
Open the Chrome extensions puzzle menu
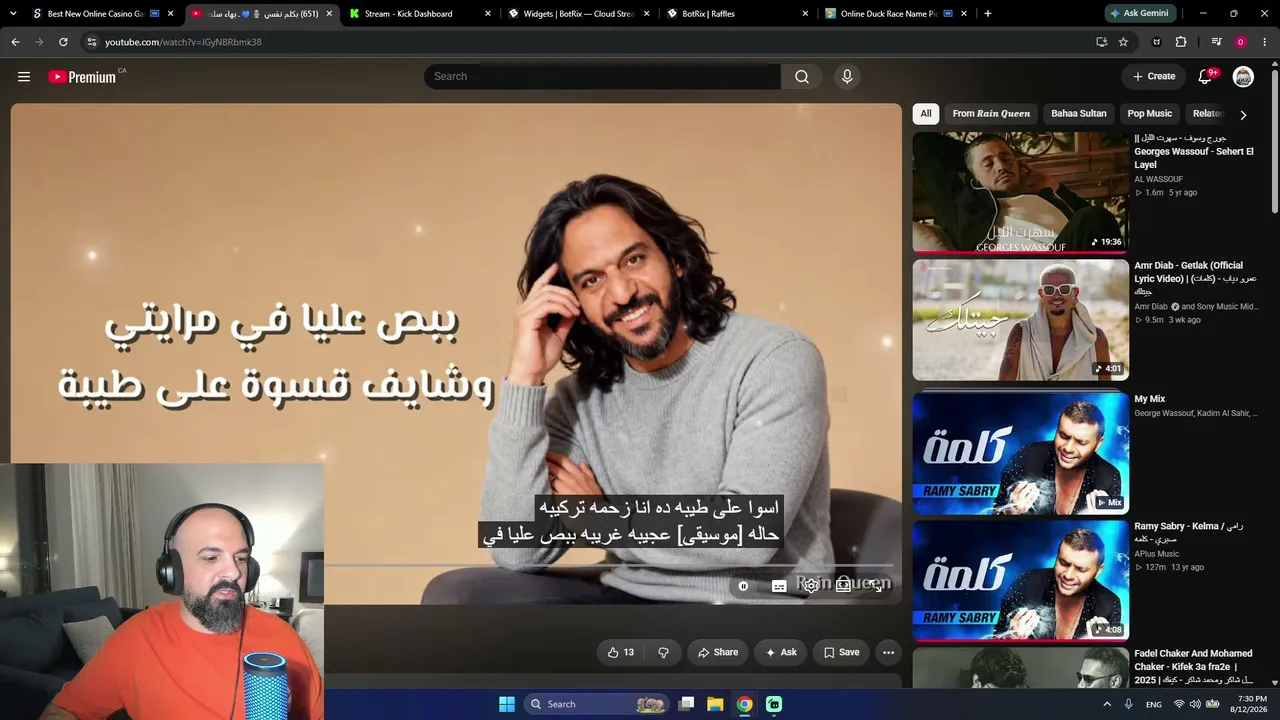pos(1181,42)
